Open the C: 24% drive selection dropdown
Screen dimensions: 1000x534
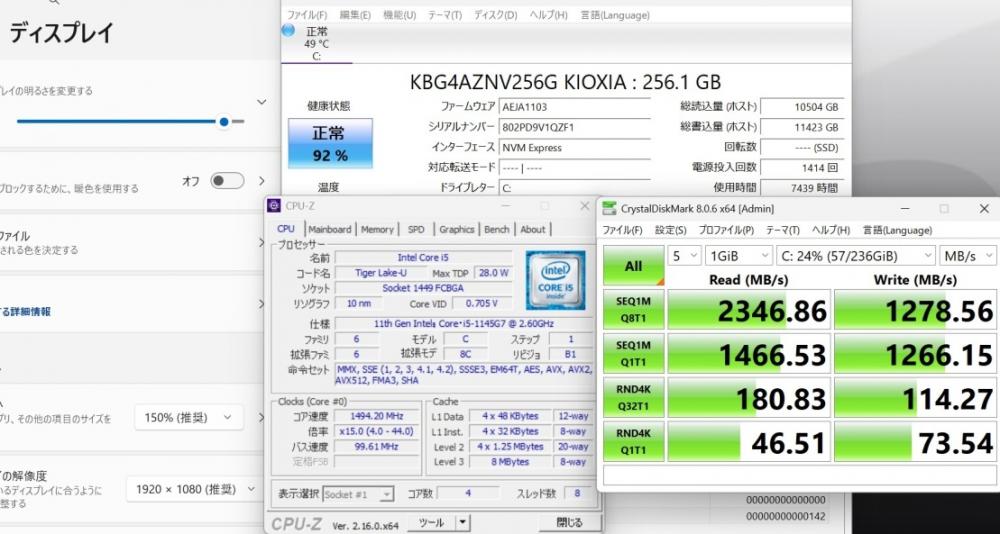[856, 256]
